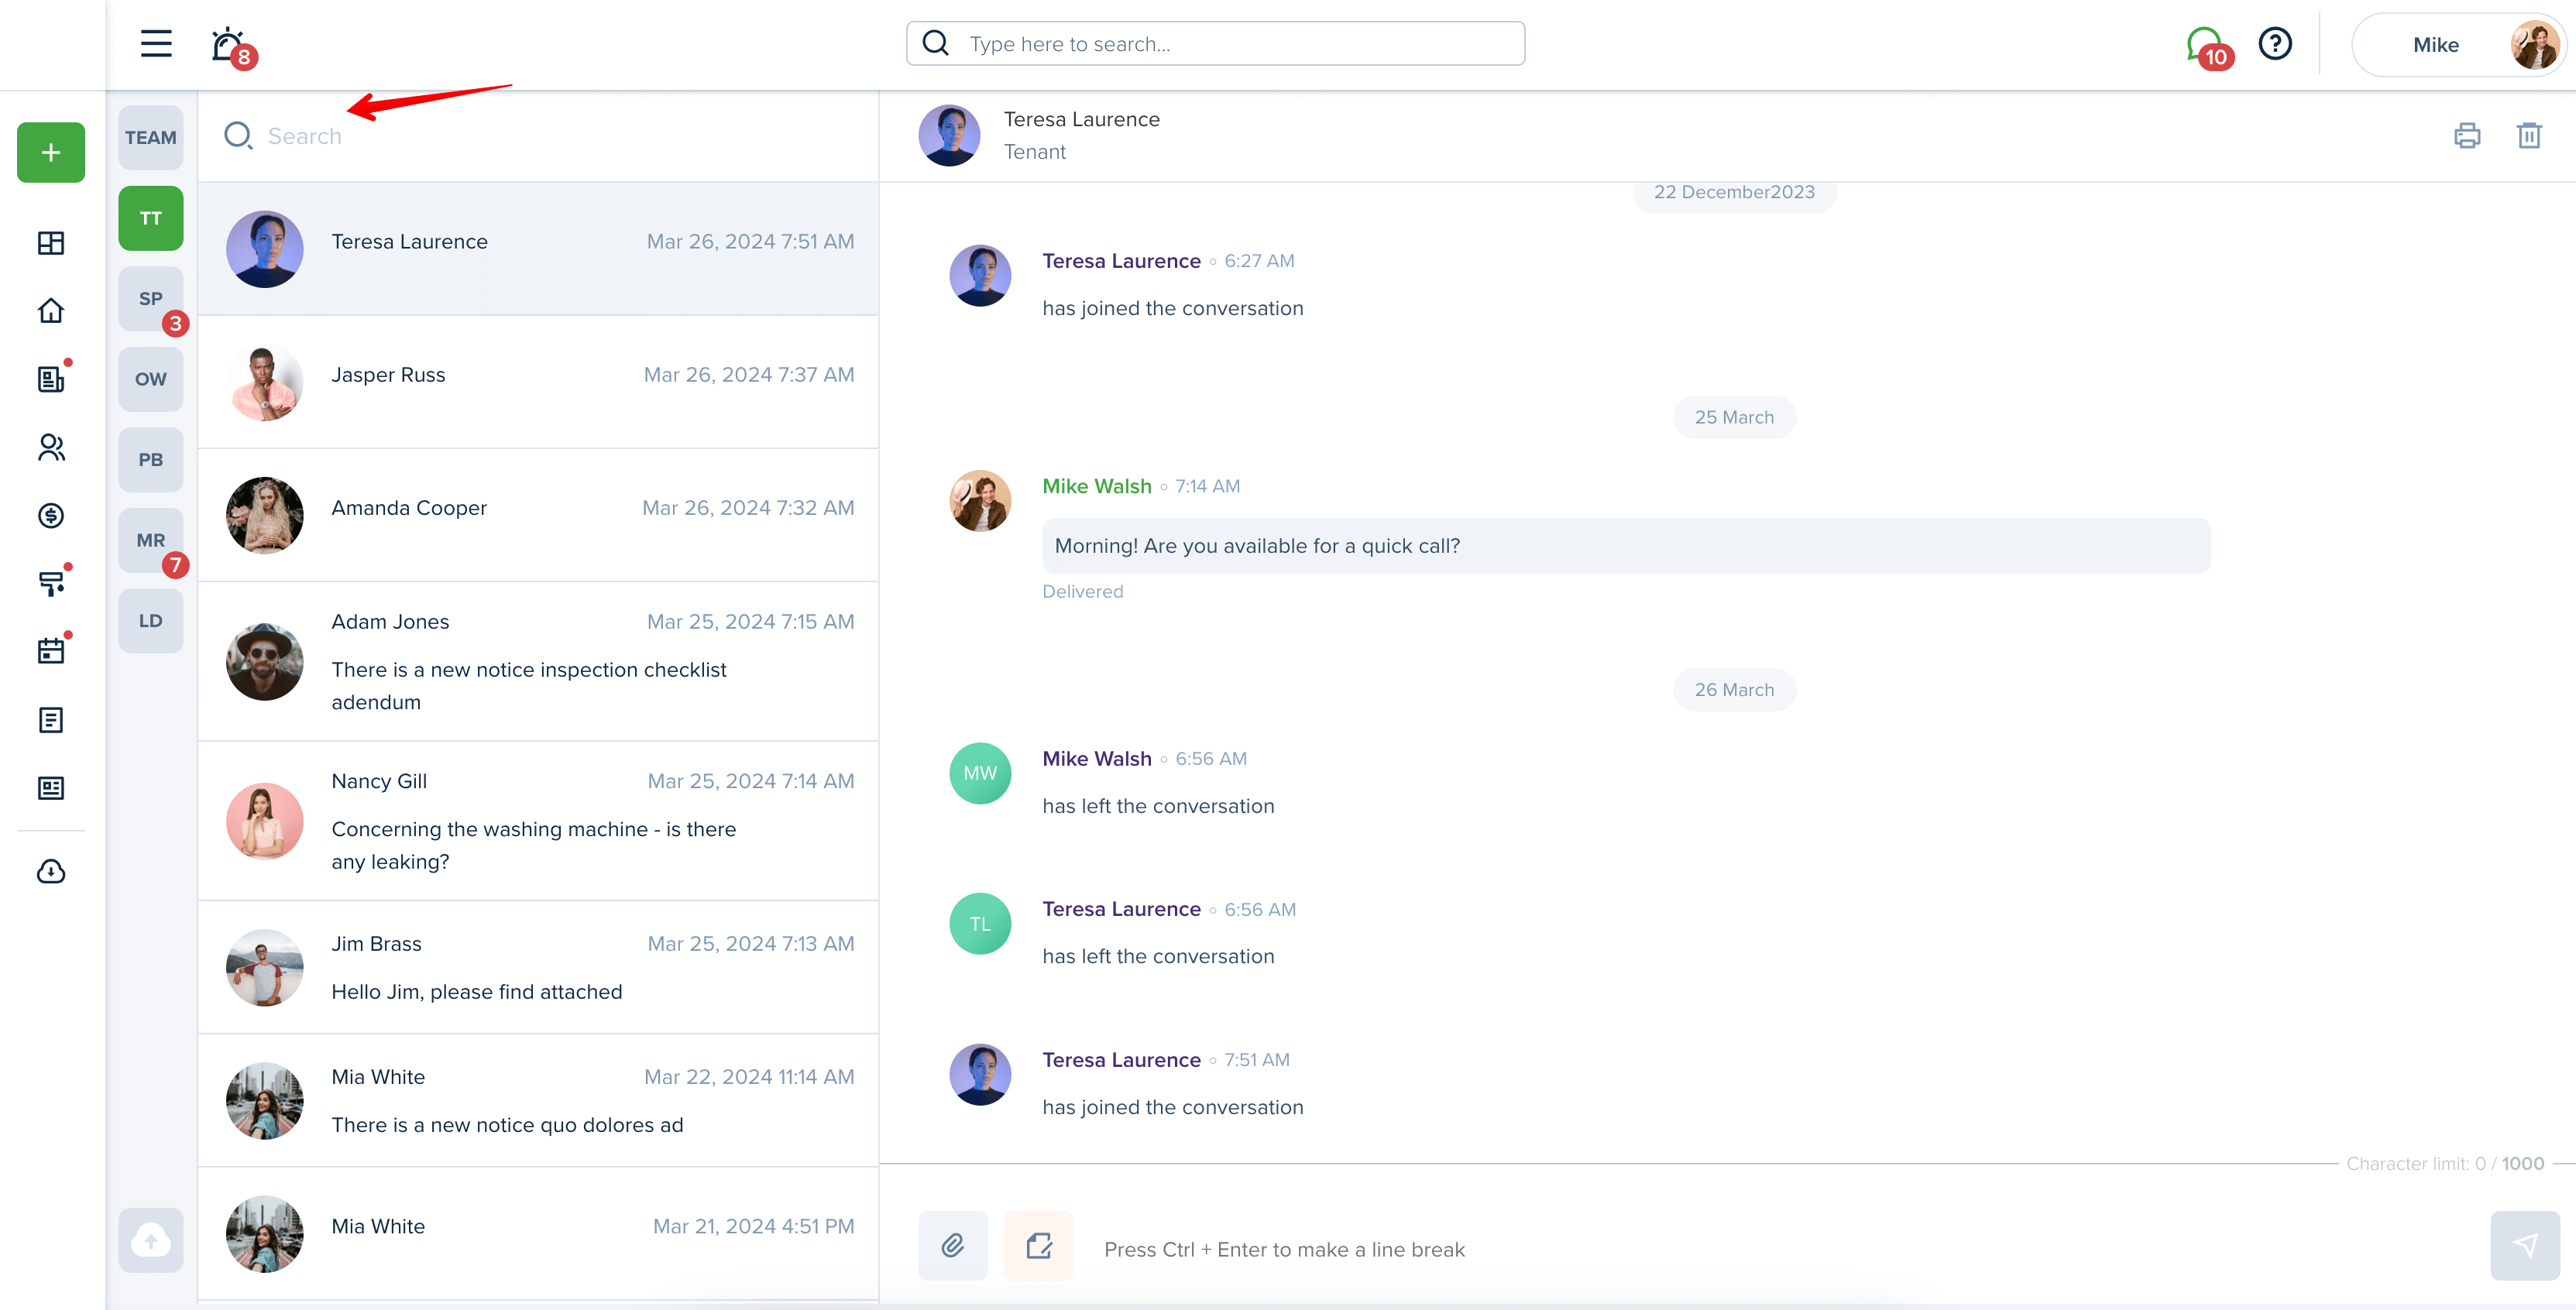
Task: Click the '25 March' date label
Action: (x=1734, y=417)
